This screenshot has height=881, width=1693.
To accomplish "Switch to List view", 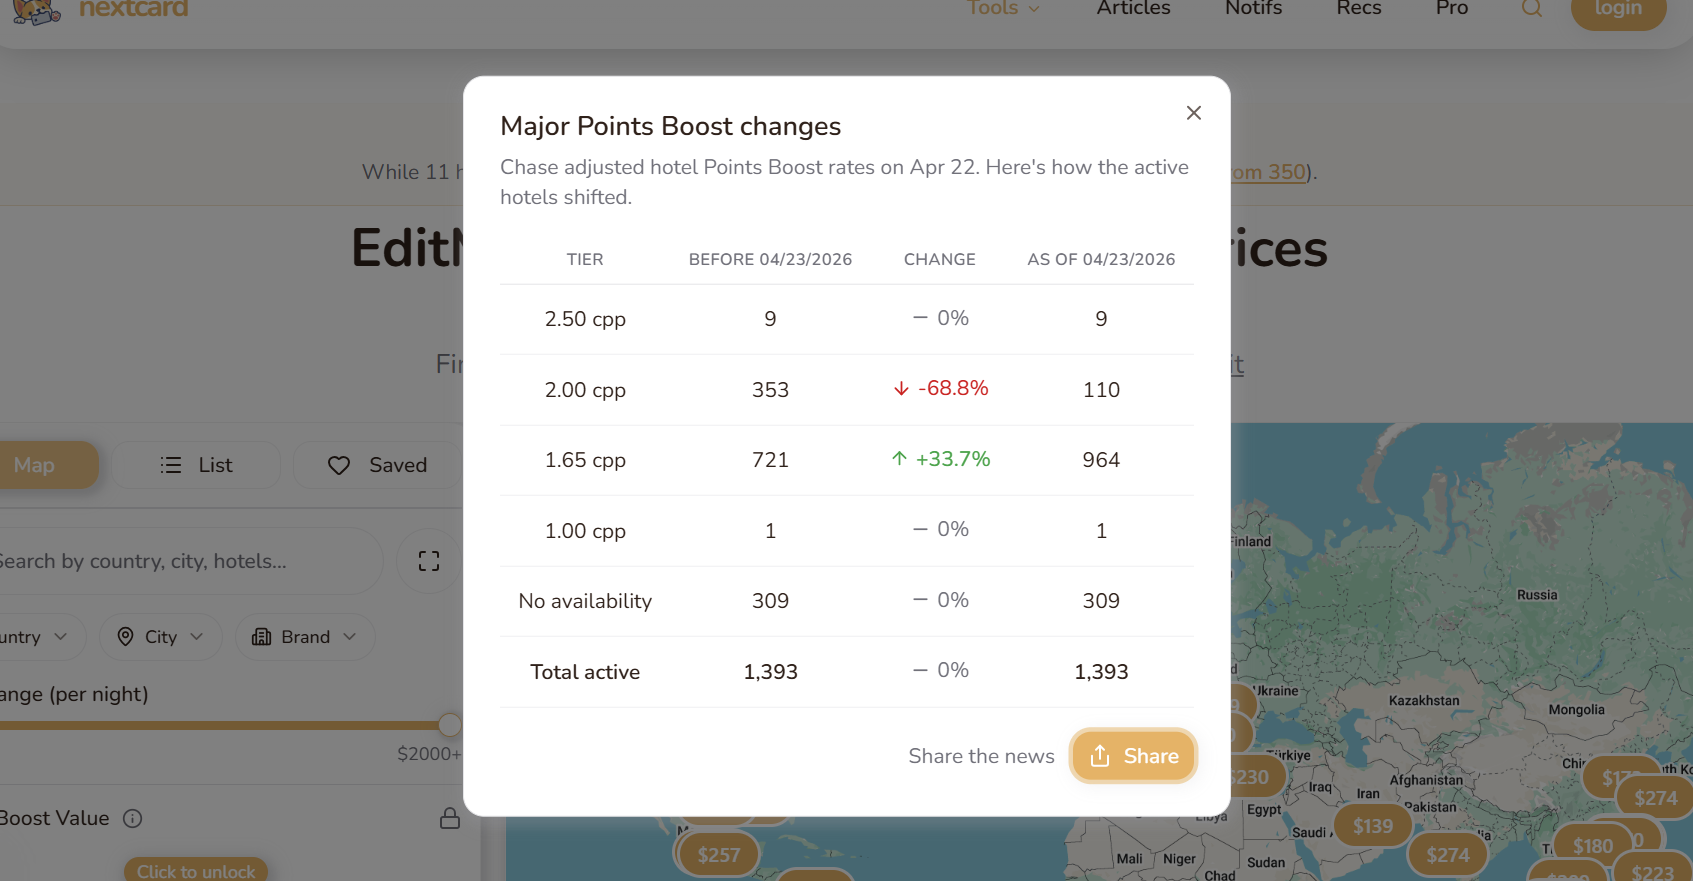I will [196, 465].
